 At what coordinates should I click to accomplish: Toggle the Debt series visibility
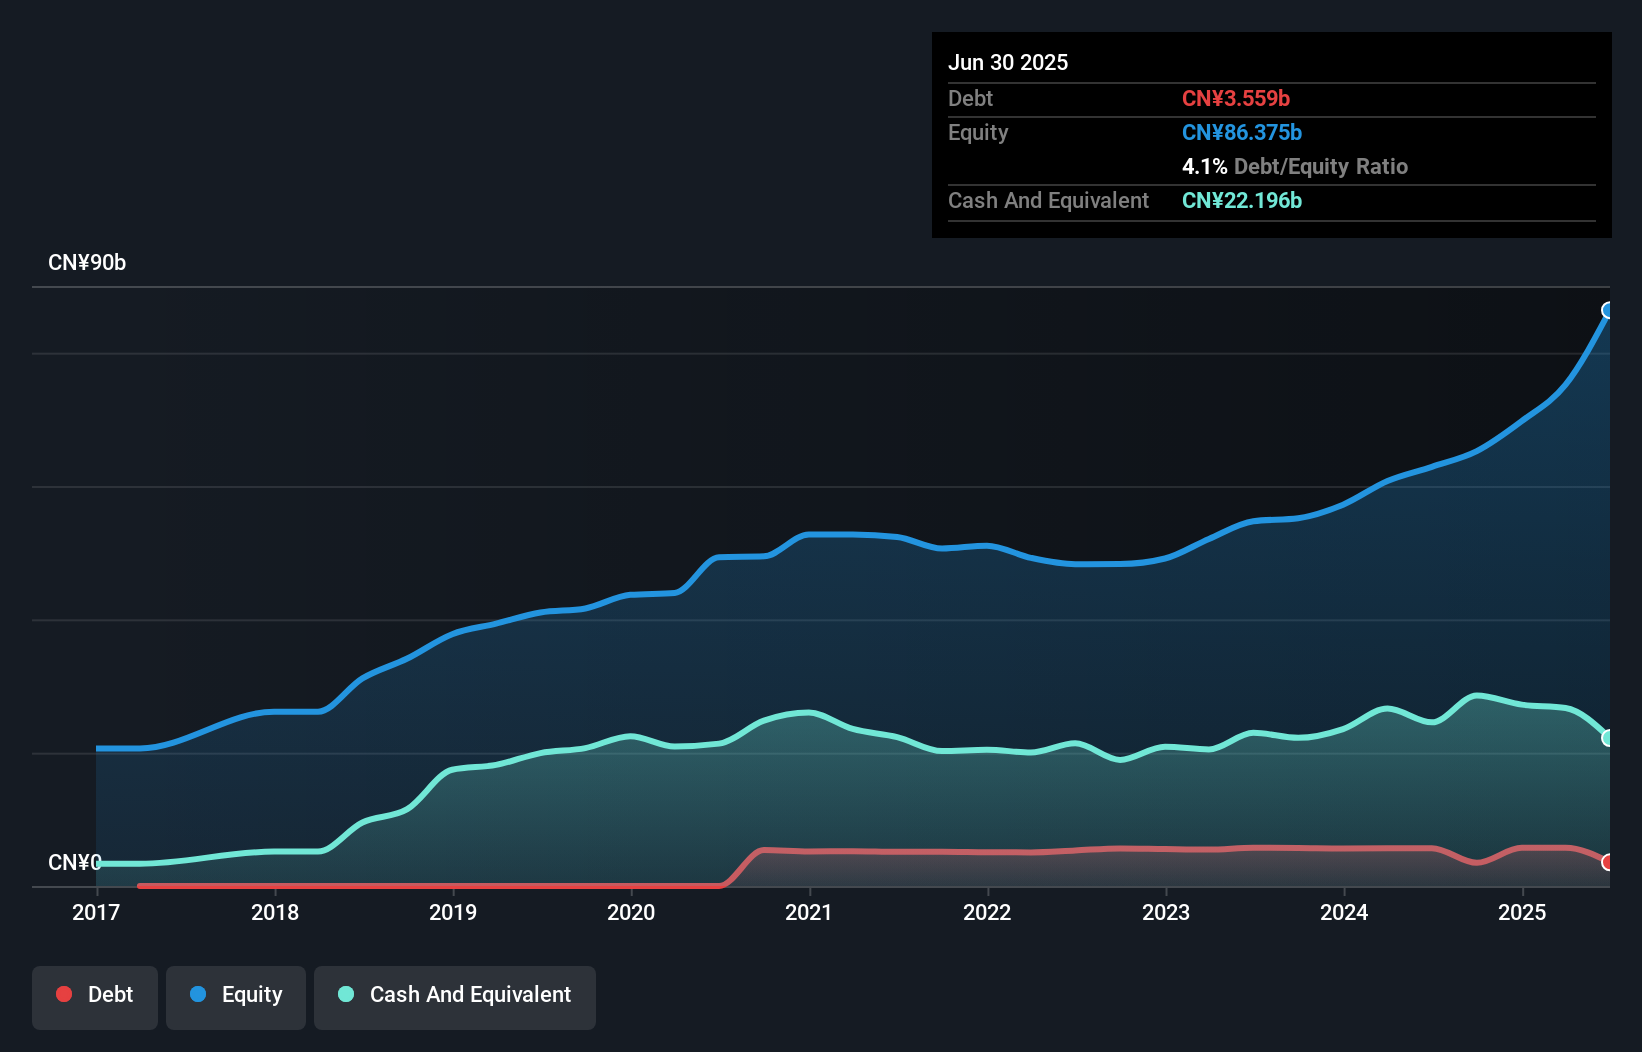pos(95,995)
